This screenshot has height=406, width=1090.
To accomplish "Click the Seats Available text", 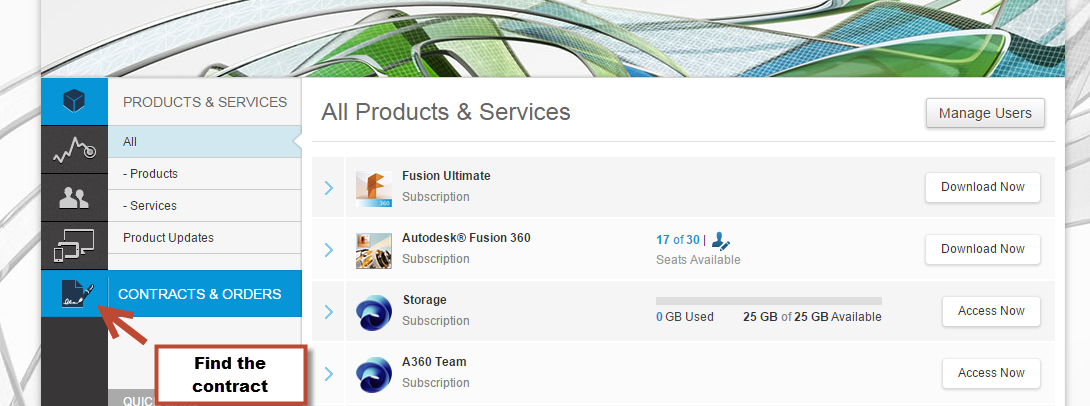I will click(698, 260).
